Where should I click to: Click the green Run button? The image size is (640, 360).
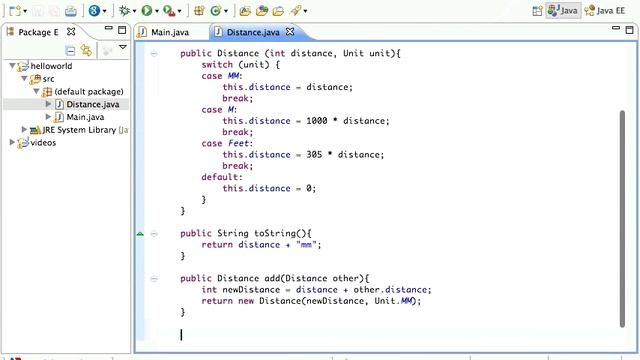(x=147, y=11)
